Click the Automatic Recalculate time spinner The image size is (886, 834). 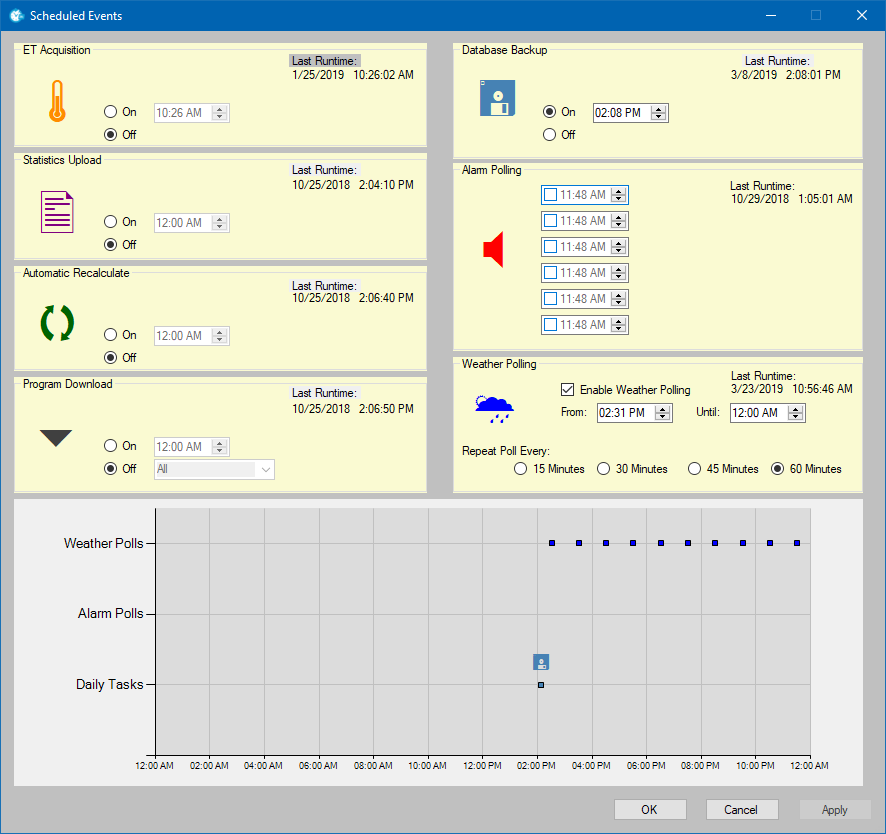(220, 336)
